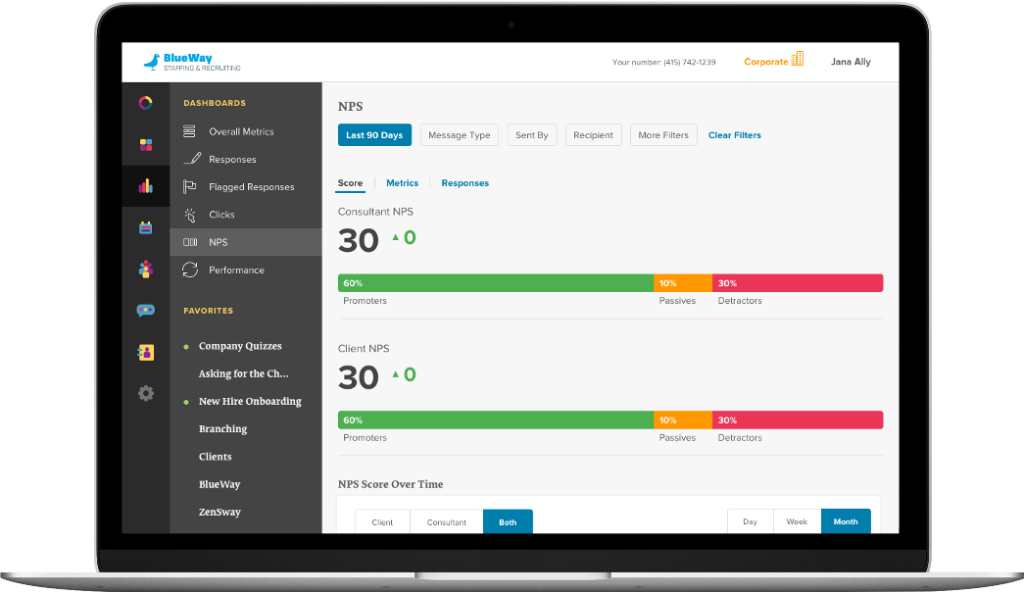Open the Sent By filter dropdown
This screenshot has width=1024, height=592.
(531, 135)
